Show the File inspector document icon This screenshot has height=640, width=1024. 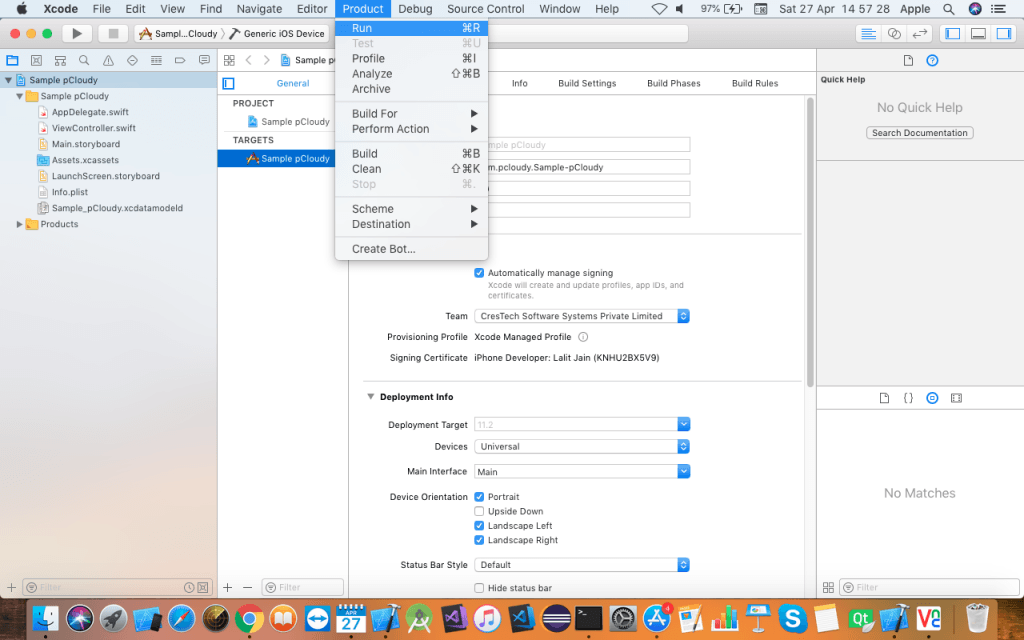click(x=908, y=60)
